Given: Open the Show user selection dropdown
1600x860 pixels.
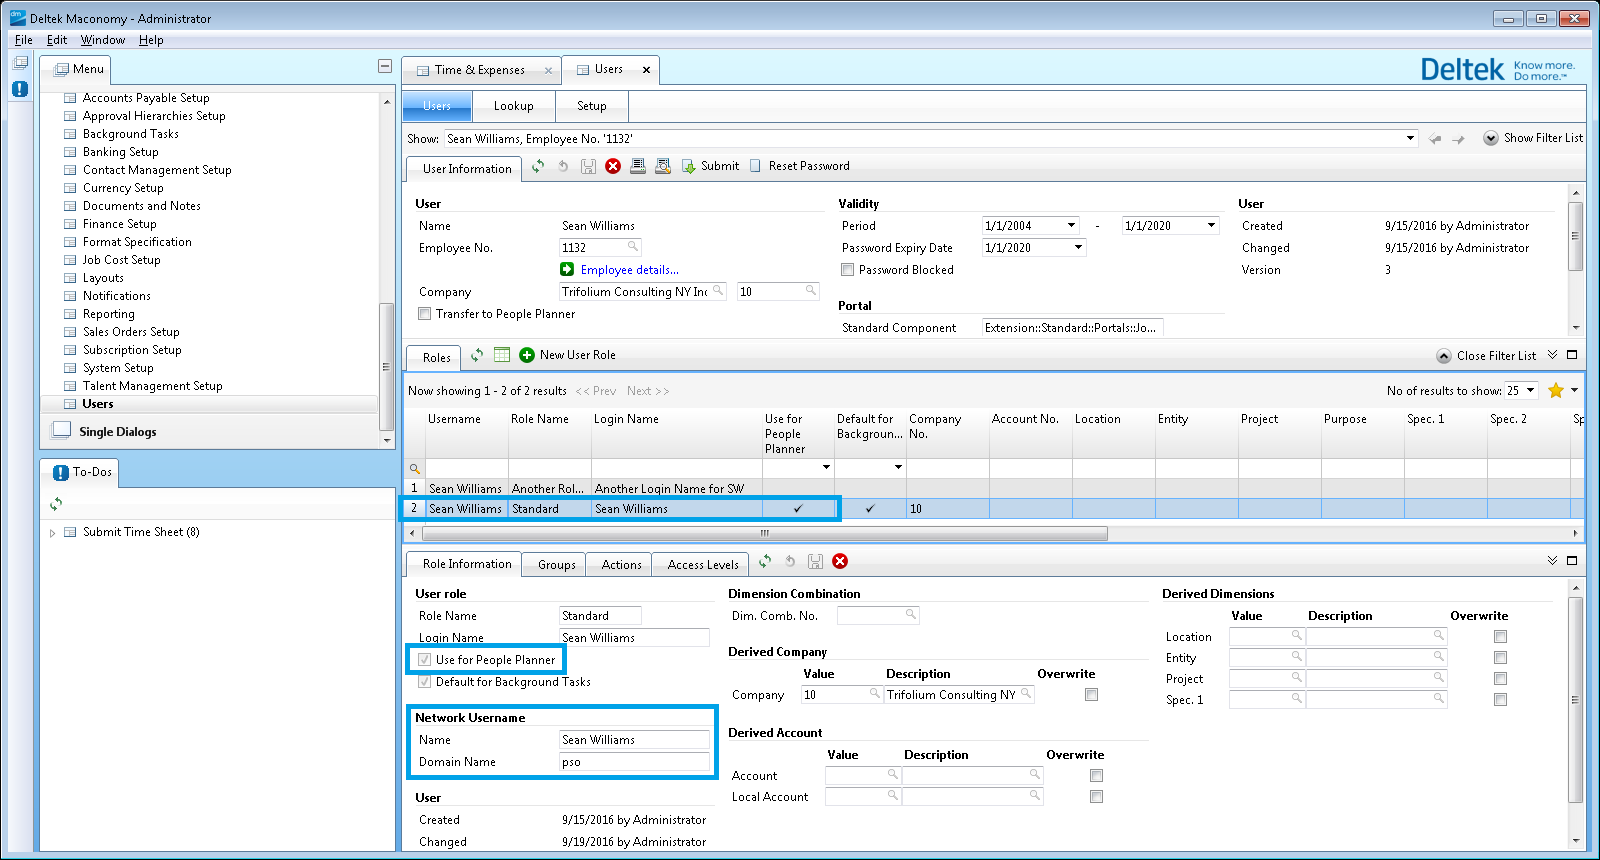Looking at the screenshot, I should 1410,139.
